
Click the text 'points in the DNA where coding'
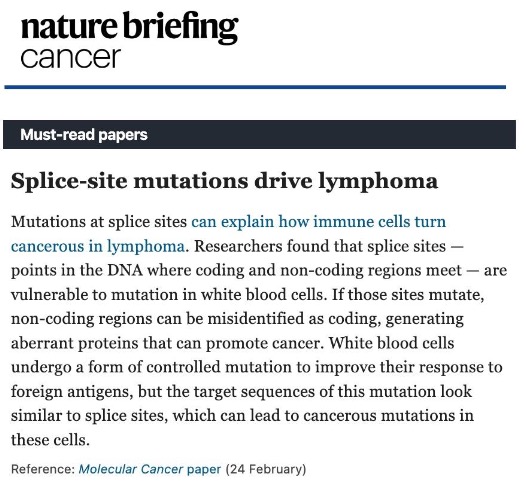click(127, 270)
